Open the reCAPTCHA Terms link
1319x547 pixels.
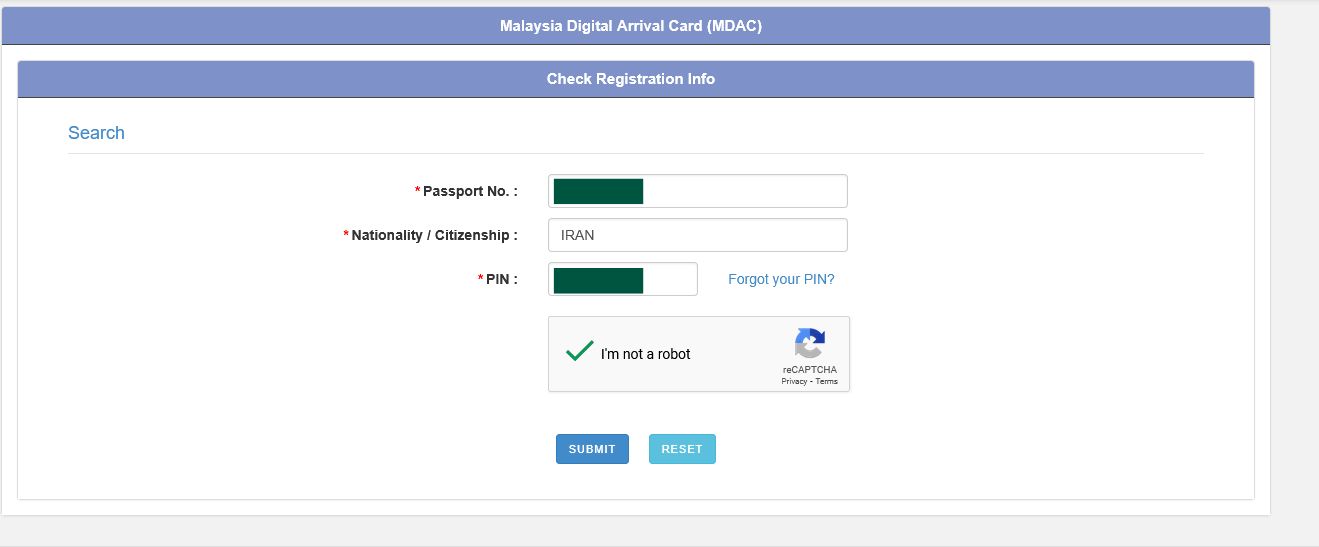click(827, 382)
